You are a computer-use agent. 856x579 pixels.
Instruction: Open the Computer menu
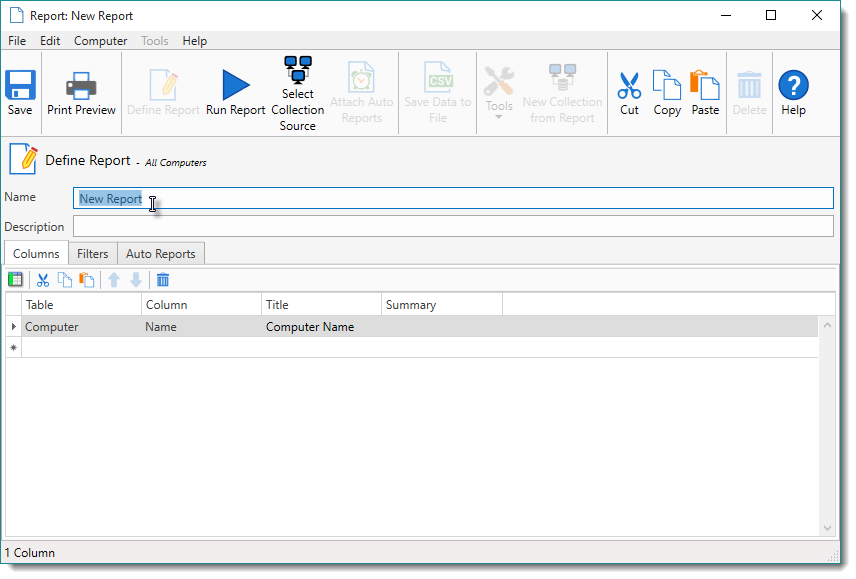point(100,41)
